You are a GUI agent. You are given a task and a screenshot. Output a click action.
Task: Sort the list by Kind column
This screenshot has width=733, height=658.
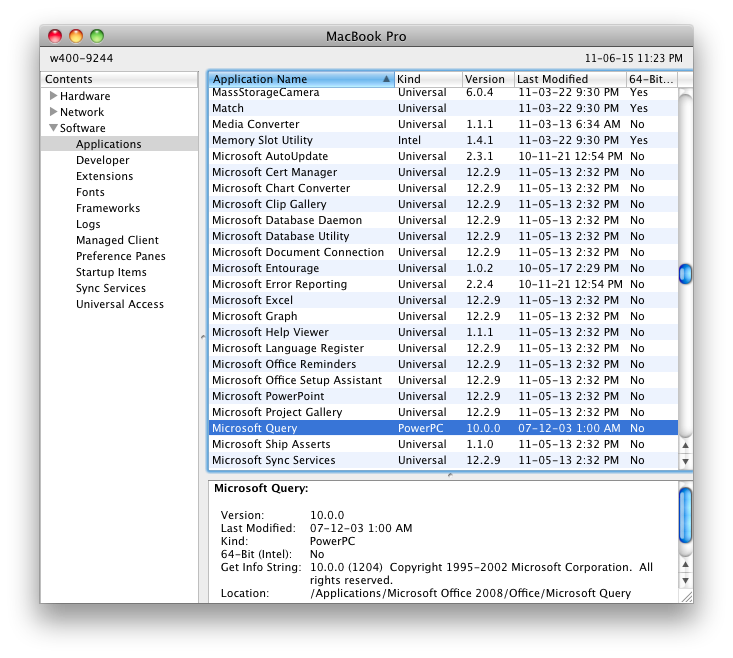[x=428, y=79]
